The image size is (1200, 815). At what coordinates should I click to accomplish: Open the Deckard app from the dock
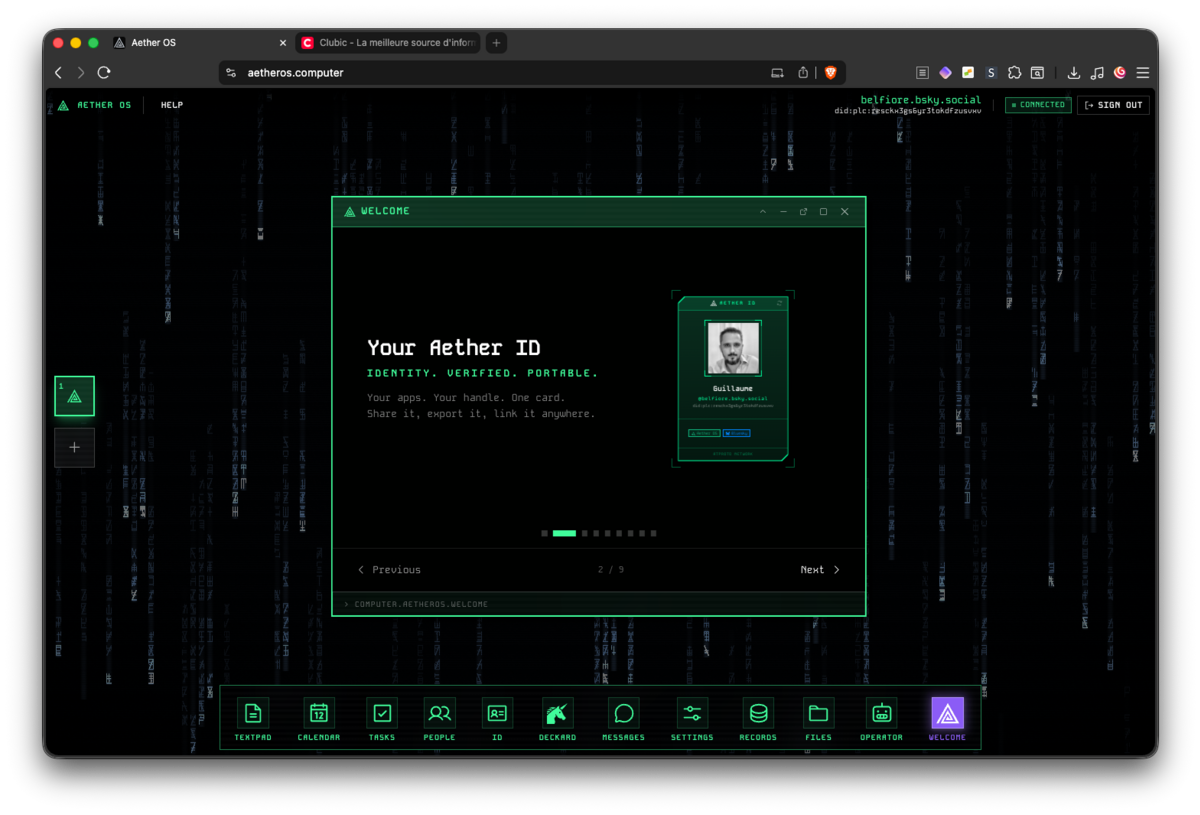tap(556, 714)
